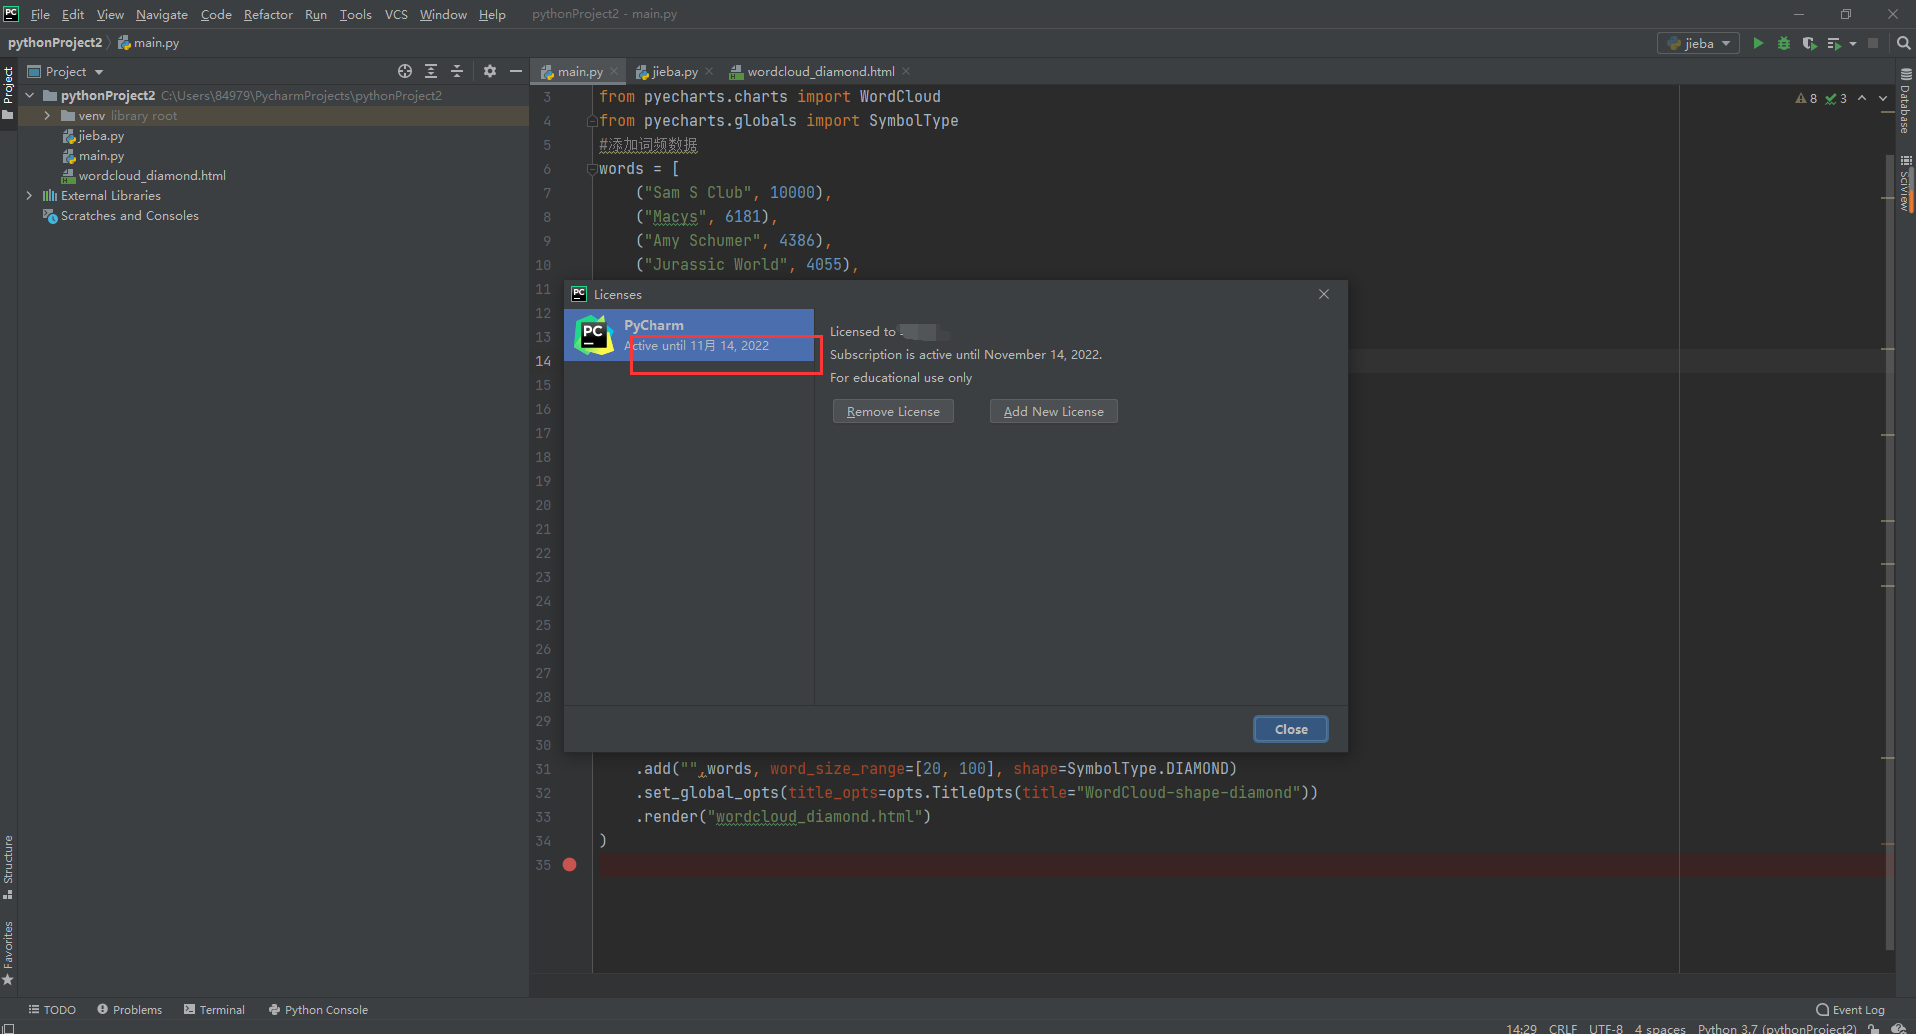Open the Problems tool window
The image size is (1916, 1034).
(130, 1009)
